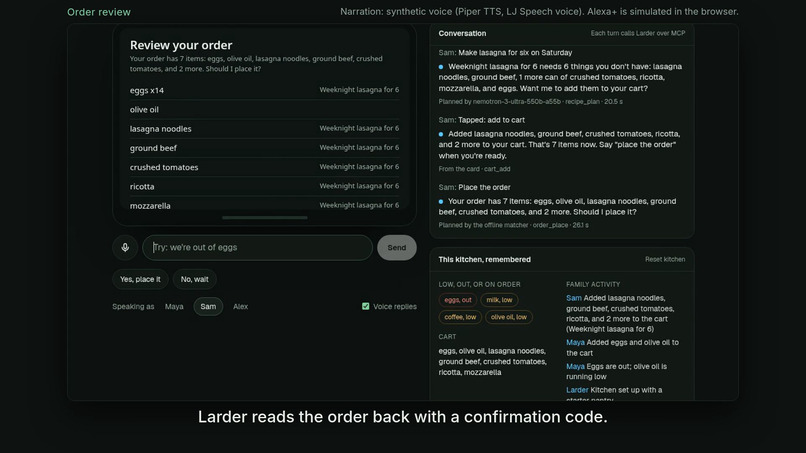
Task: Select the "ground beef" order row
Action: [x=264, y=148]
